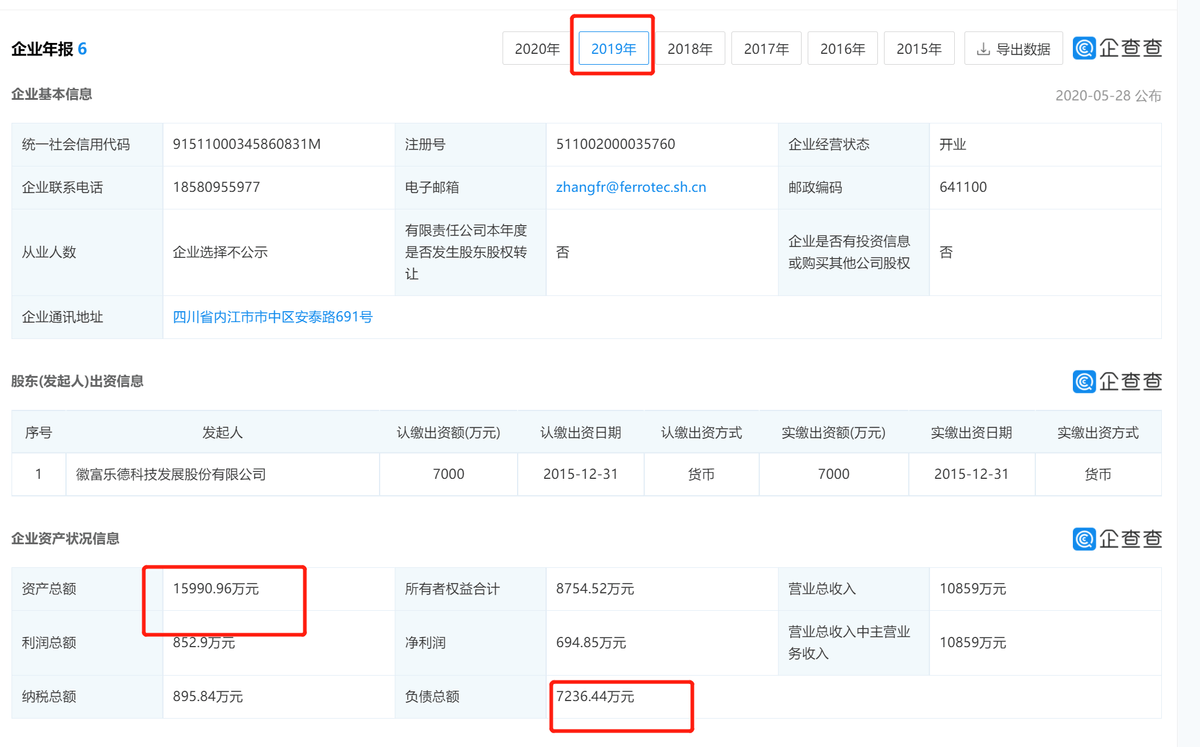Viewport: 1200px width, 747px height.
Task: Click shareholder name 微富乐德科技发展股份有限公司
Action: coord(171,474)
